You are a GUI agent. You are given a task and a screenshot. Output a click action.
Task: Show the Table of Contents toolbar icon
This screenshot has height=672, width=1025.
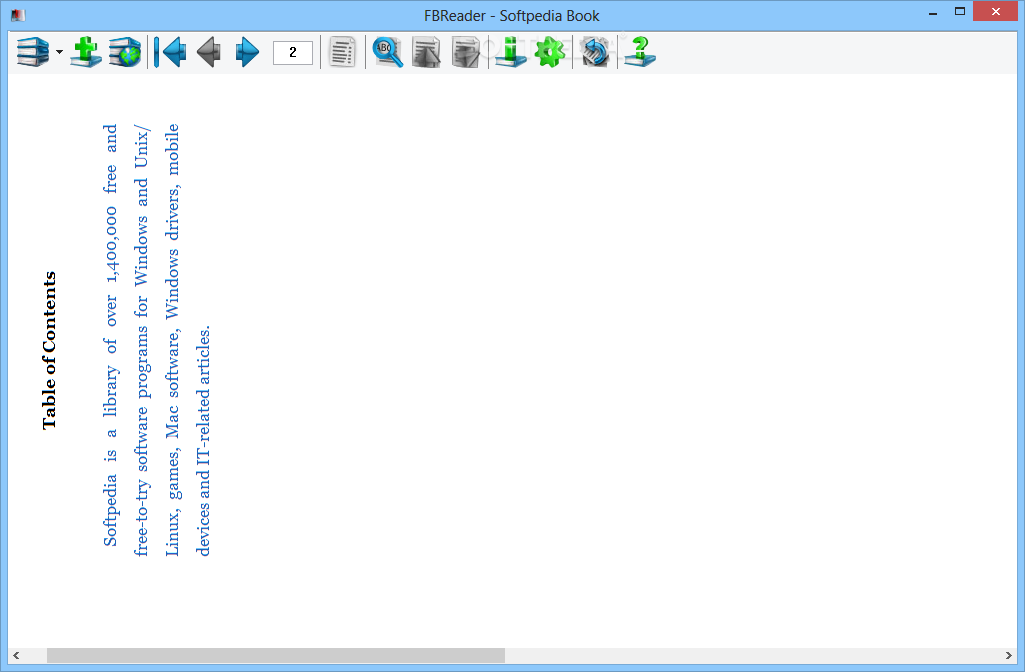click(342, 52)
